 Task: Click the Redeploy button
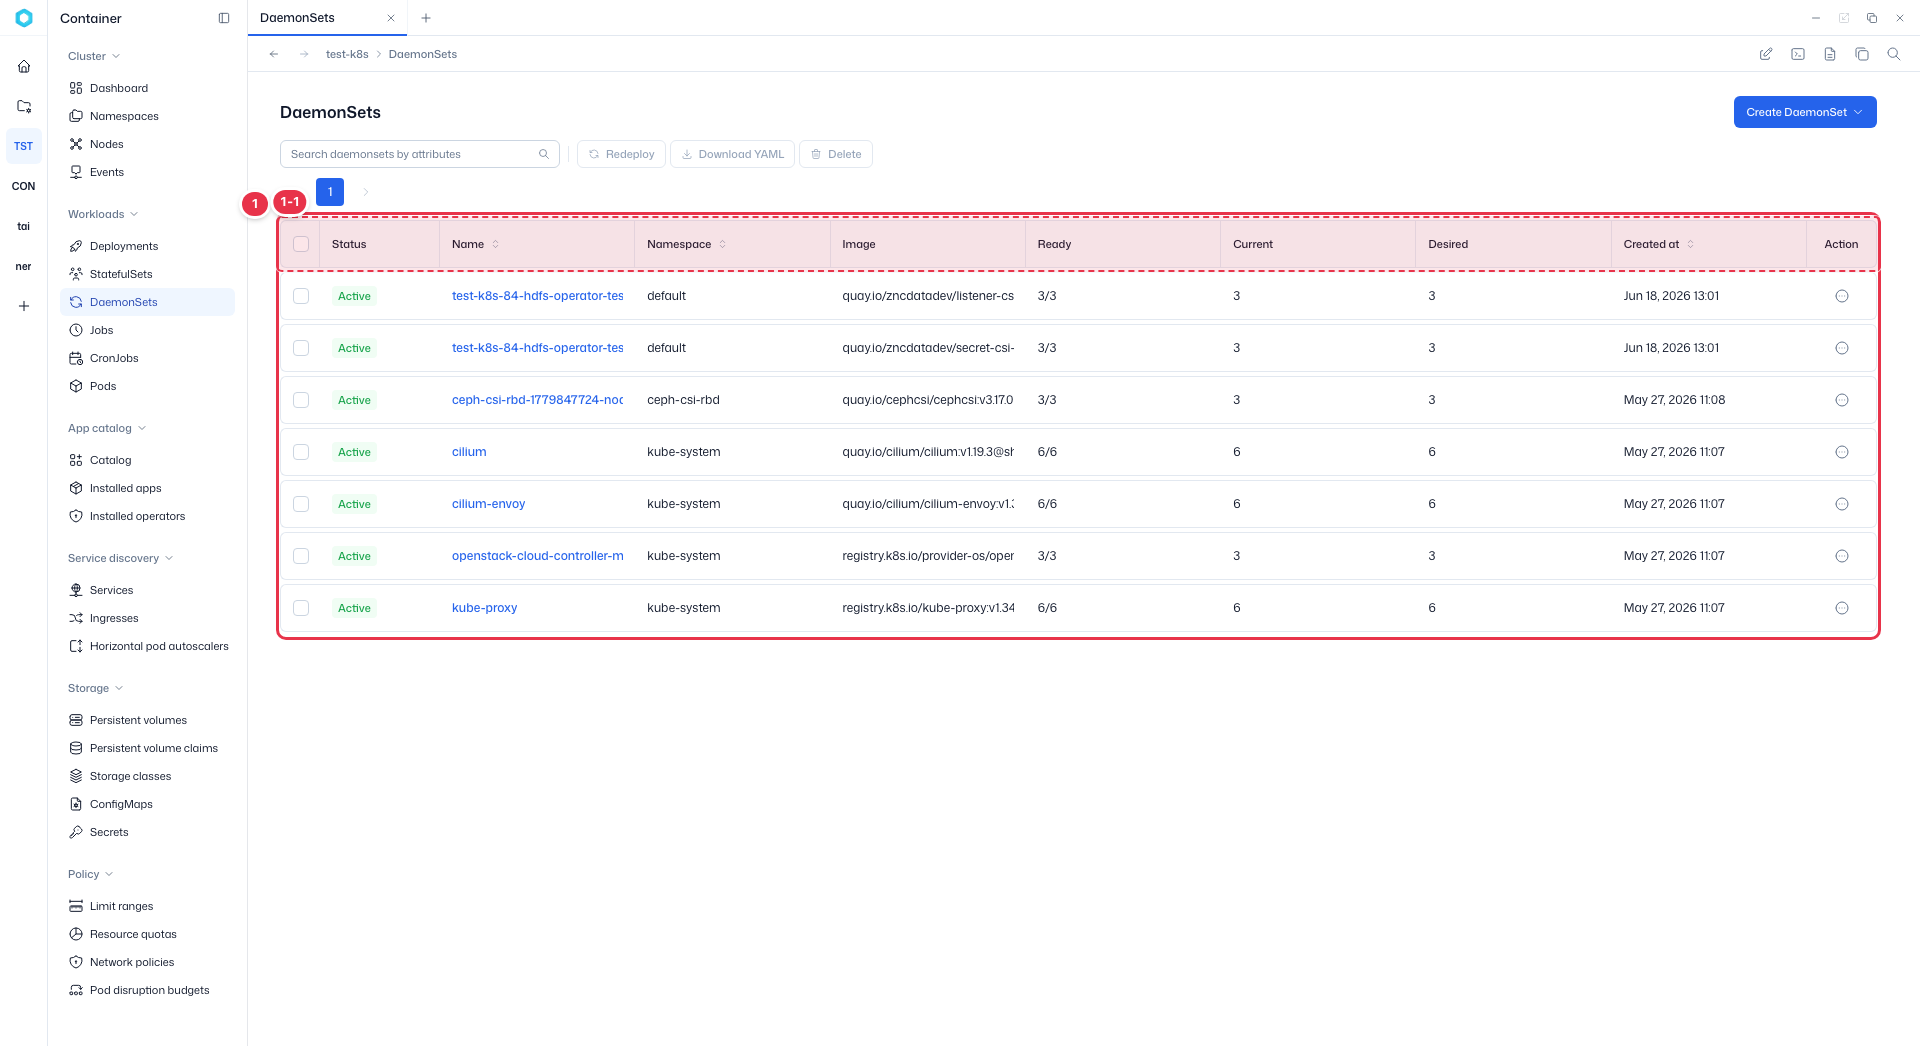click(621, 154)
